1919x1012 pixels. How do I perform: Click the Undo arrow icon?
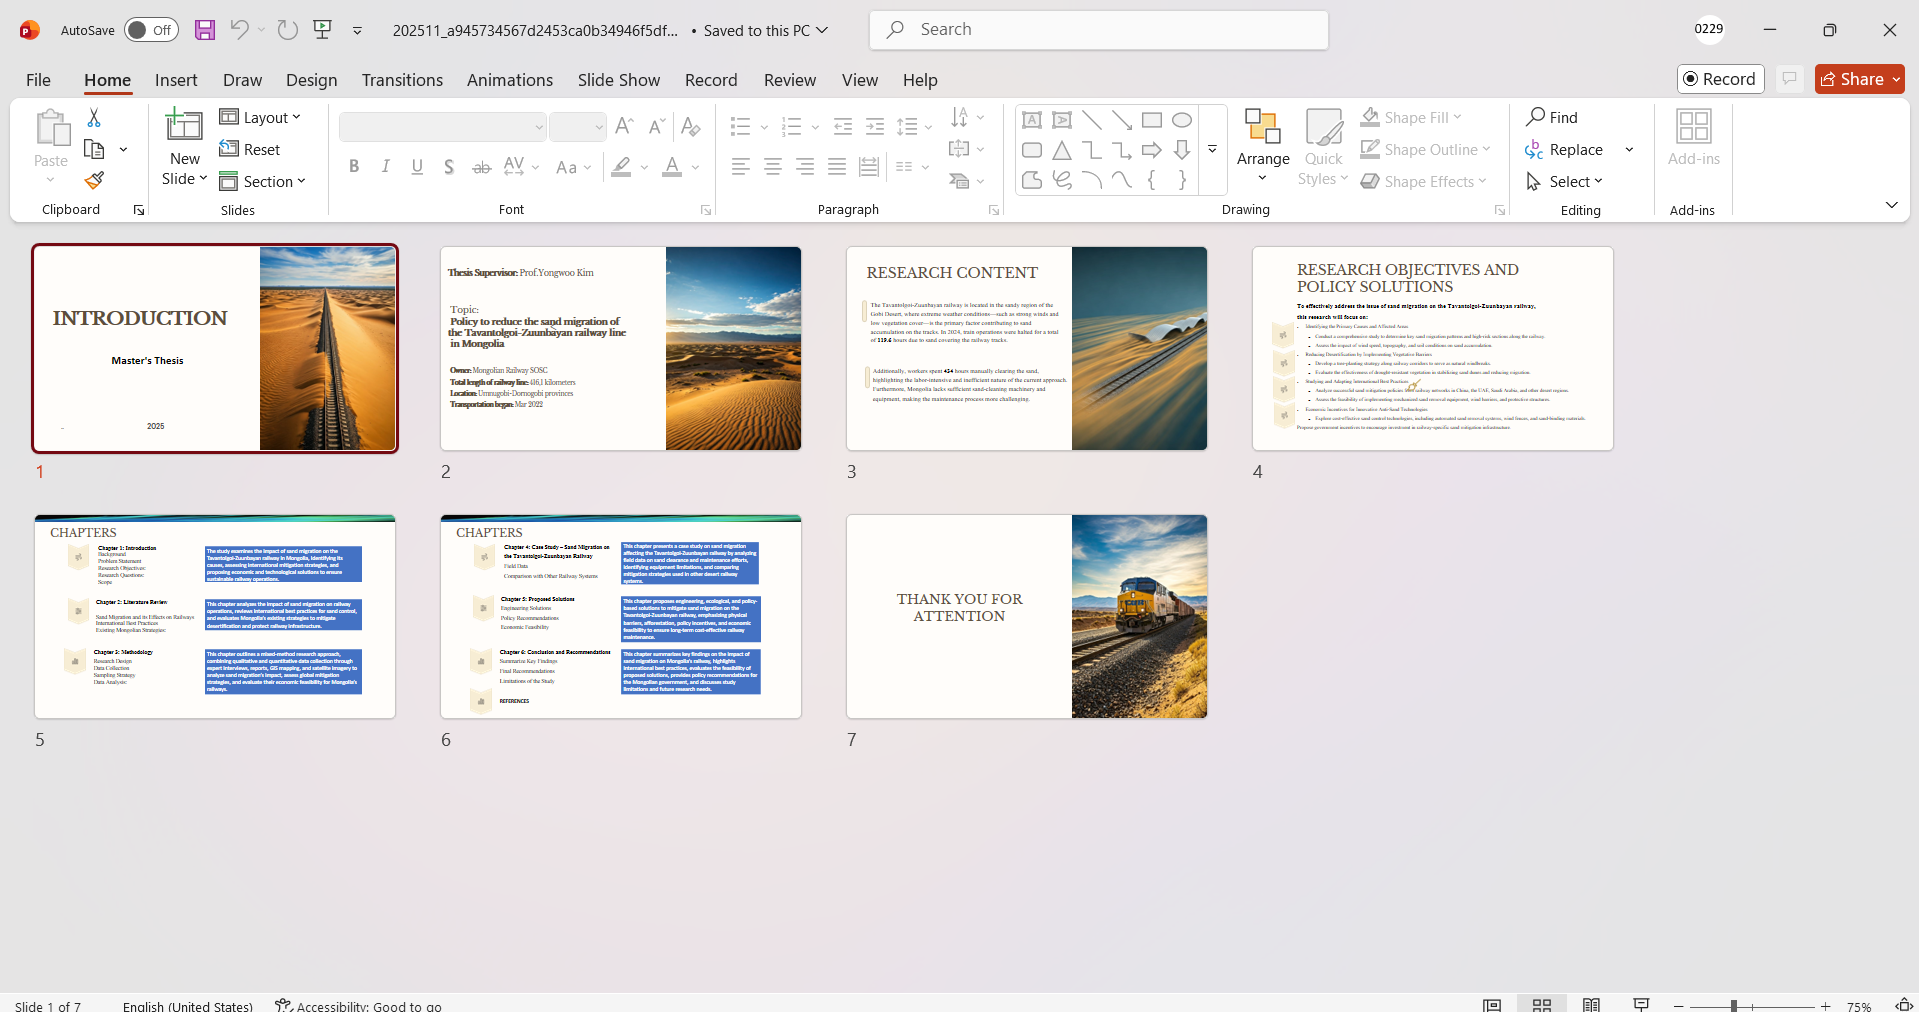tap(239, 30)
